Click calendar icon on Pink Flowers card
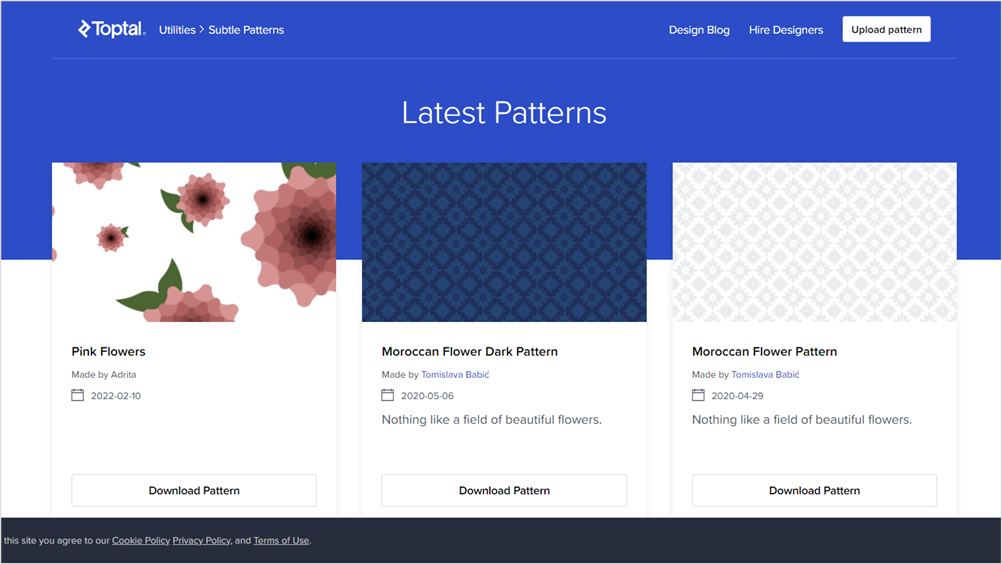This screenshot has height=564, width=1002. (x=78, y=395)
